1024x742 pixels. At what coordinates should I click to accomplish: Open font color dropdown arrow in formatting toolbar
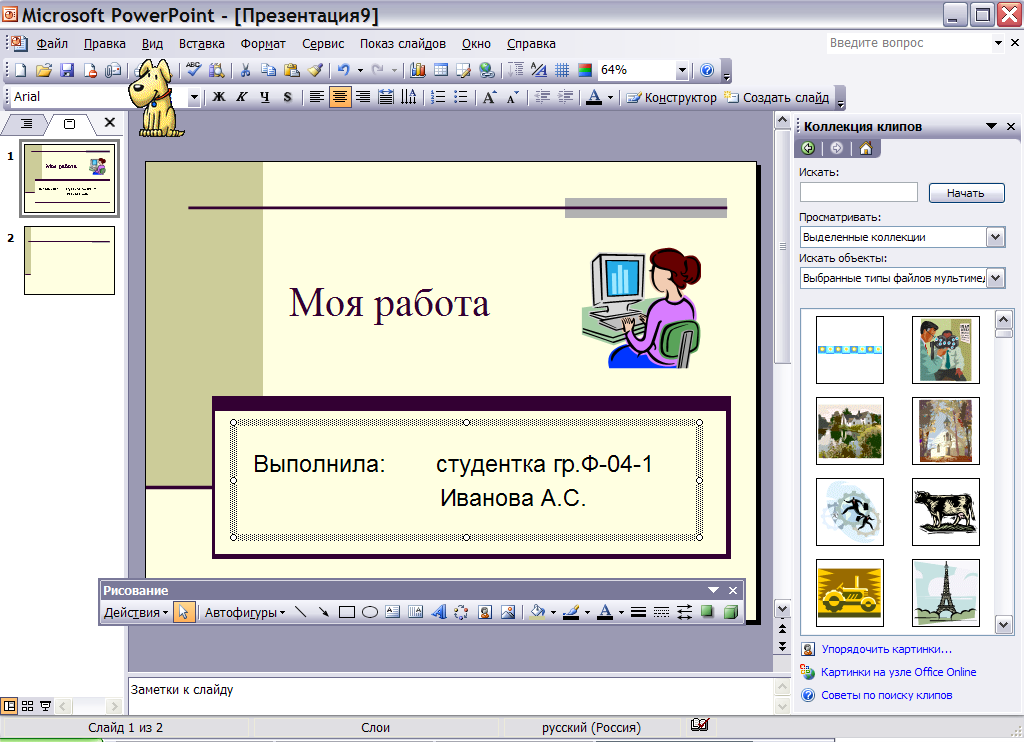pyautogui.click(x=611, y=97)
